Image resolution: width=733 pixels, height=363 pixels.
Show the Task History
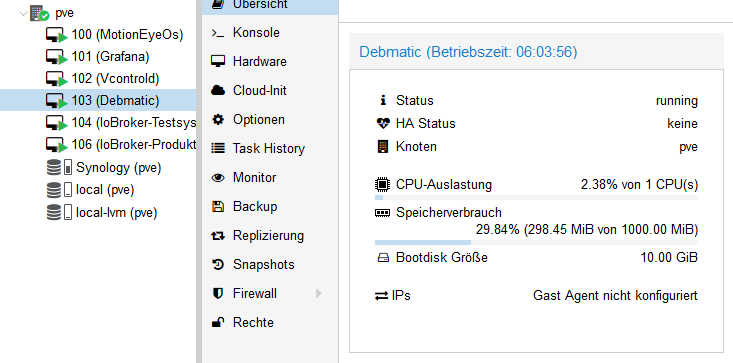pos(270,149)
